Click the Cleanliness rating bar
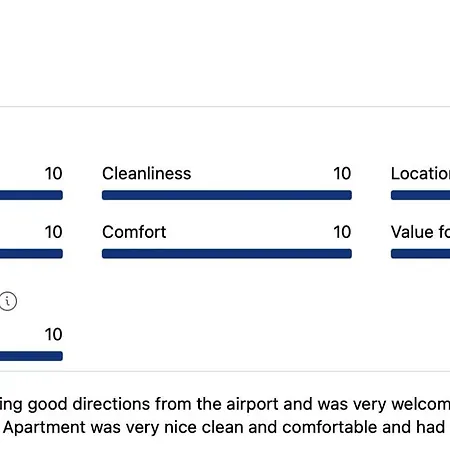Image resolution: width=450 pixels, height=450 pixels. coord(227,195)
